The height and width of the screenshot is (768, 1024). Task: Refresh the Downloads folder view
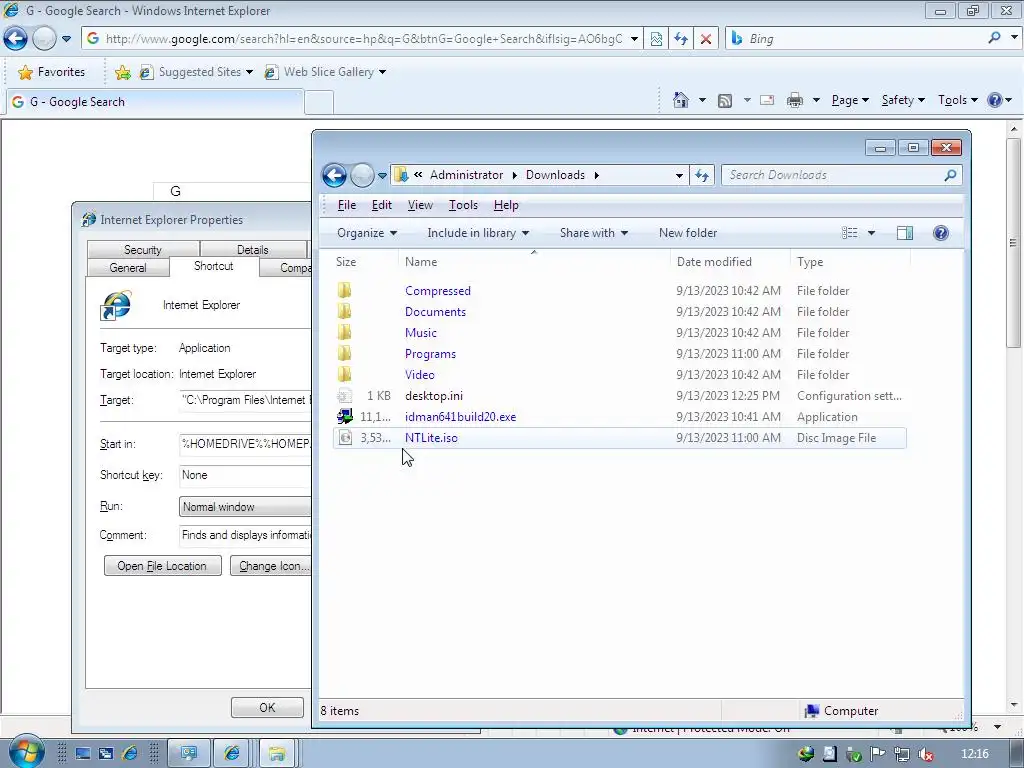[702, 175]
